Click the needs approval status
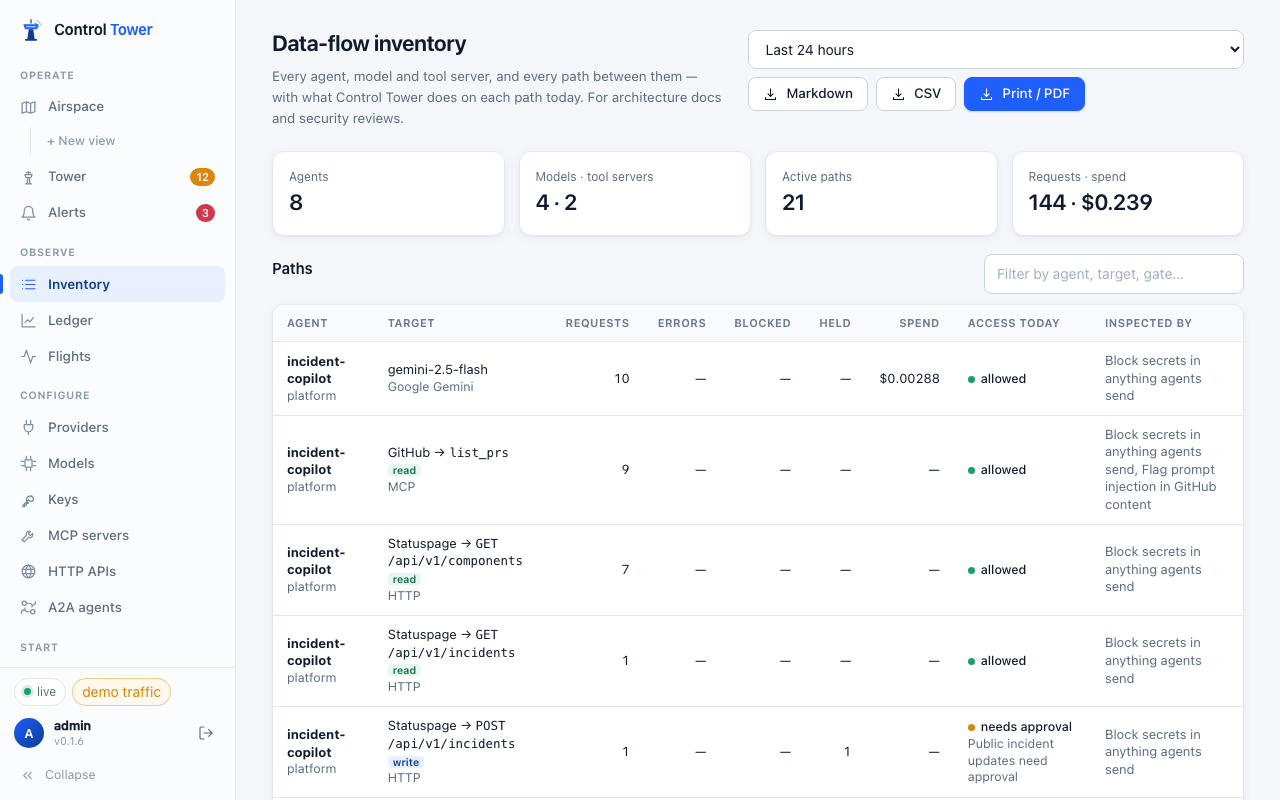Viewport: 1280px width, 800px height. point(1020,727)
